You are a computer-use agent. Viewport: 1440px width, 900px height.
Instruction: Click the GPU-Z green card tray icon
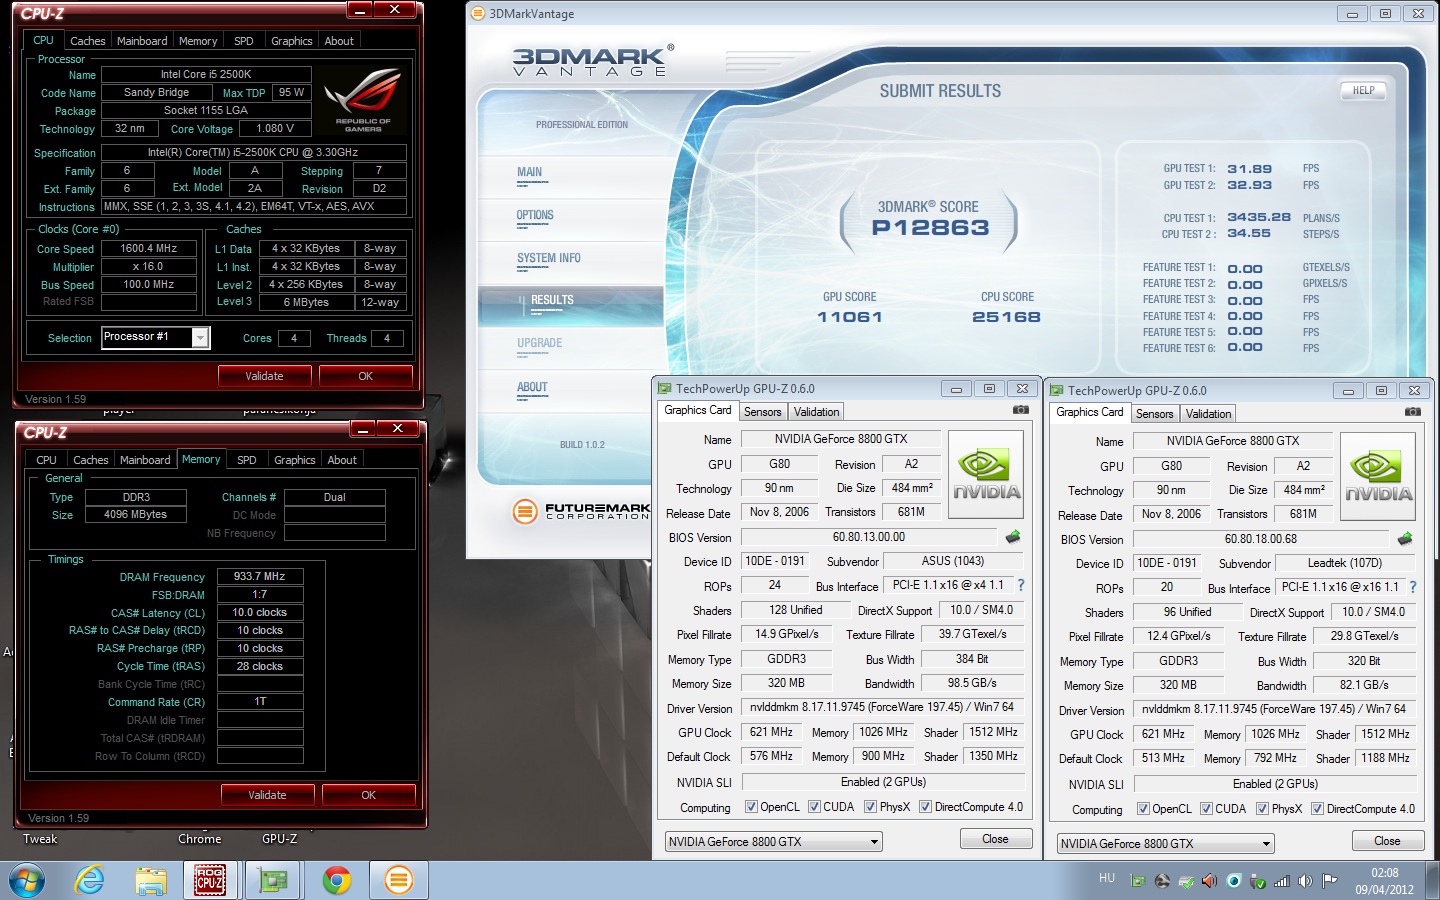point(1138,881)
